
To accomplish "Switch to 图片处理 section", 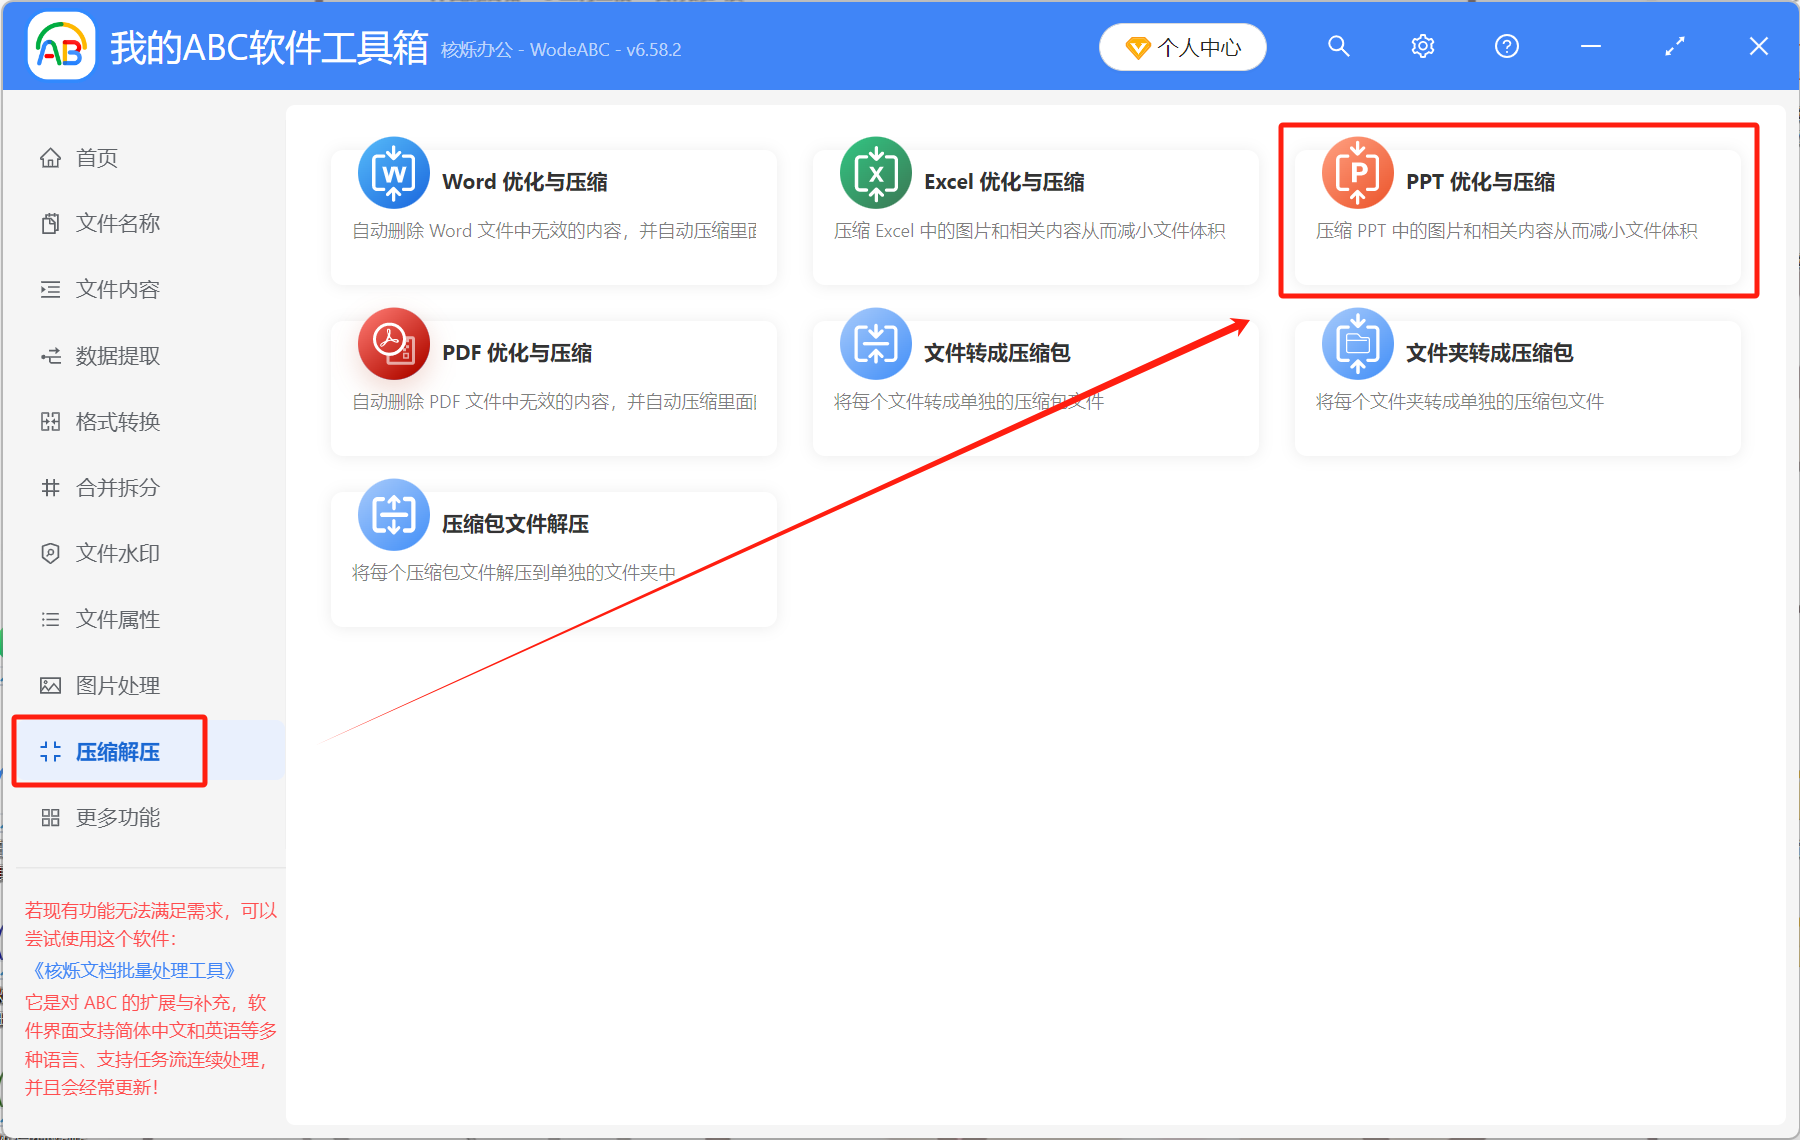I will pos(115,685).
